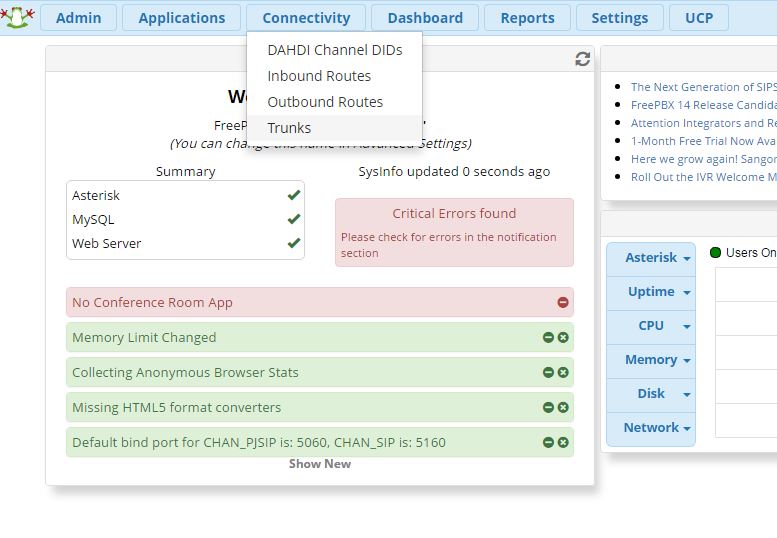Click Collecting Anonymous Browser Stats text
Image resolution: width=777 pixels, height=538 pixels.
[185, 372]
